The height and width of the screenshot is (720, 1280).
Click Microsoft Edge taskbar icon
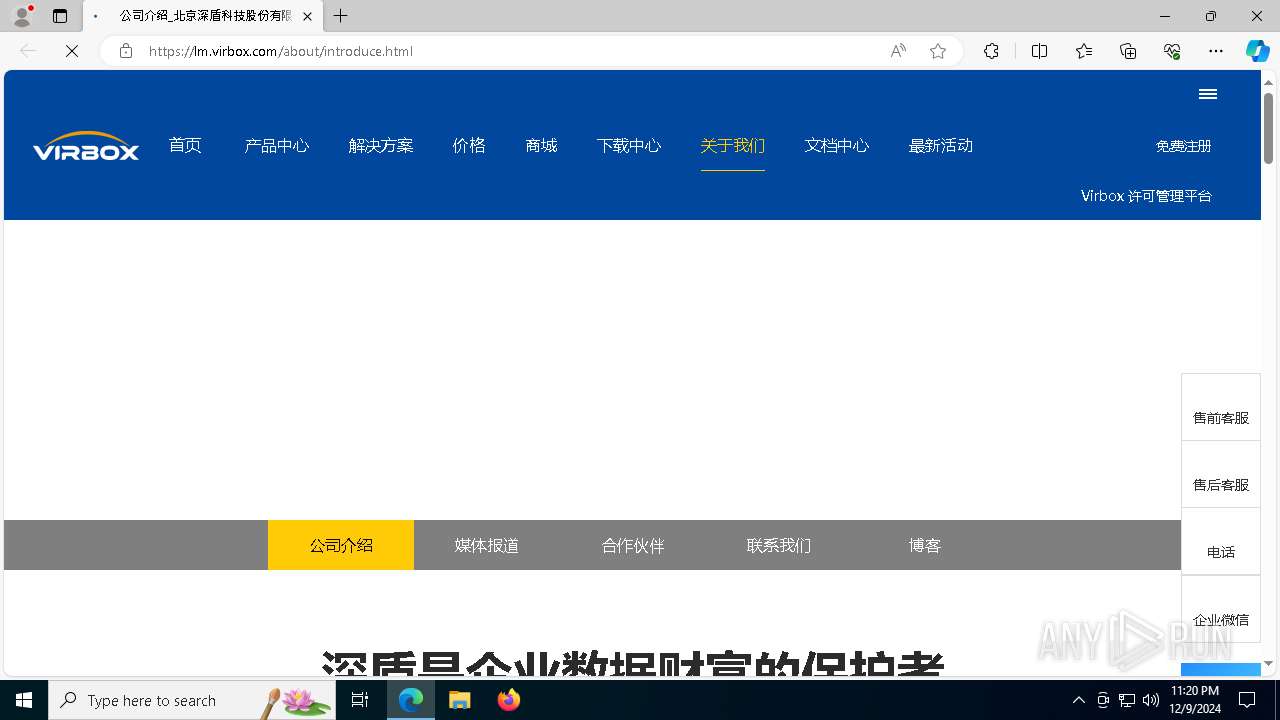pos(411,700)
